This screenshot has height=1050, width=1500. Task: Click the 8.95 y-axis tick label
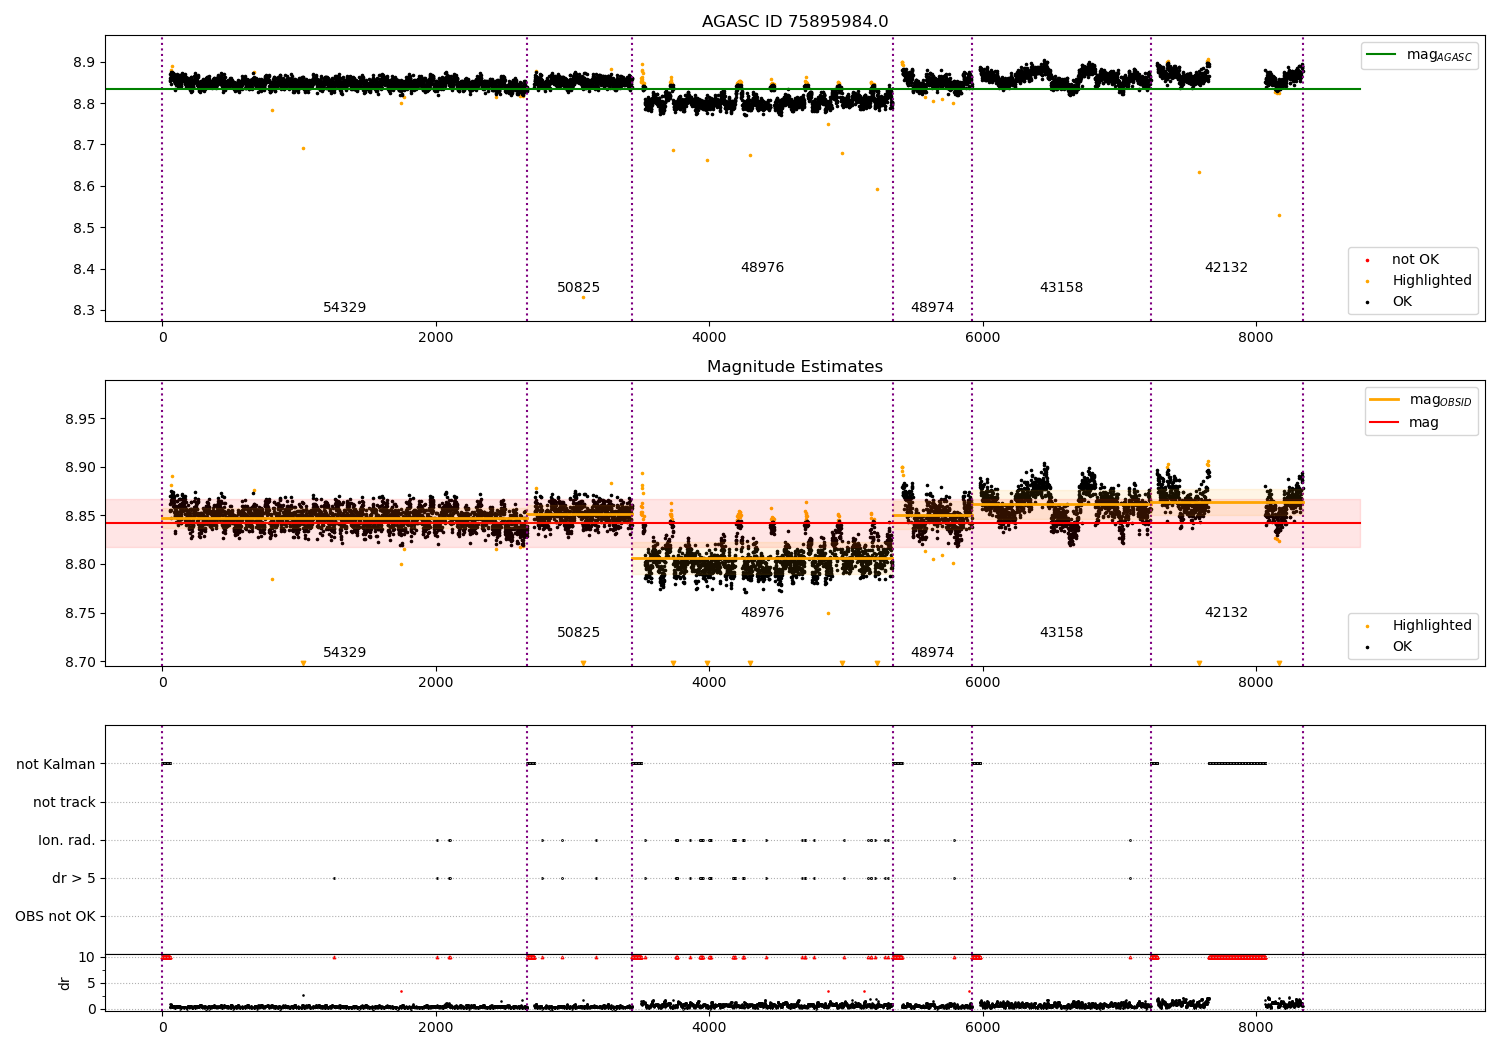[80, 419]
